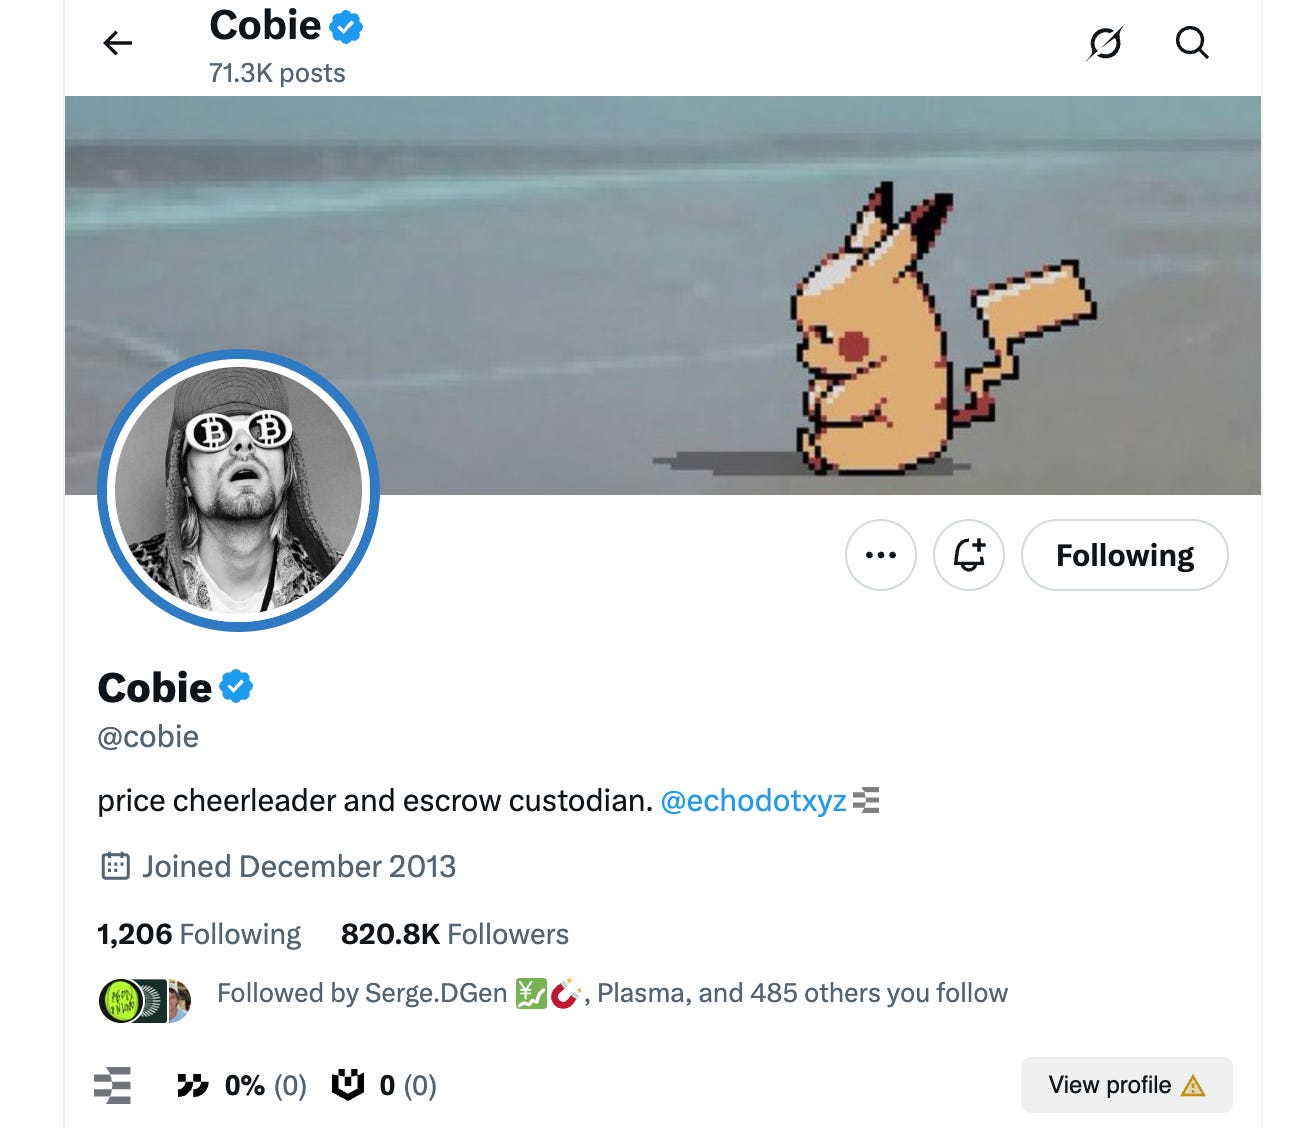Open the Followed by Serge.DGen followers text

tap(612, 993)
